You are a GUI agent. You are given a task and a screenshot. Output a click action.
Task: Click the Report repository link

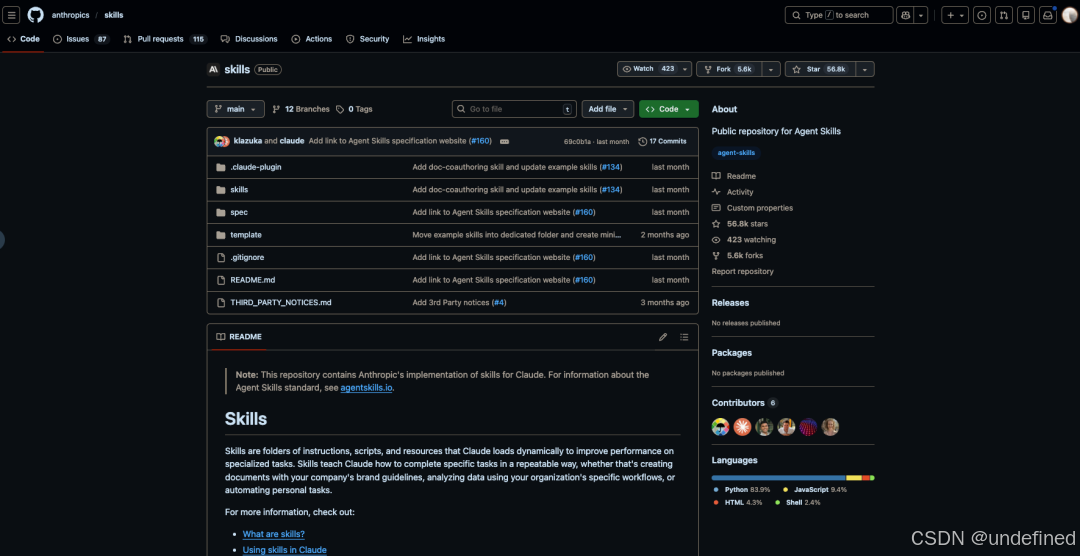coord(742,271)
